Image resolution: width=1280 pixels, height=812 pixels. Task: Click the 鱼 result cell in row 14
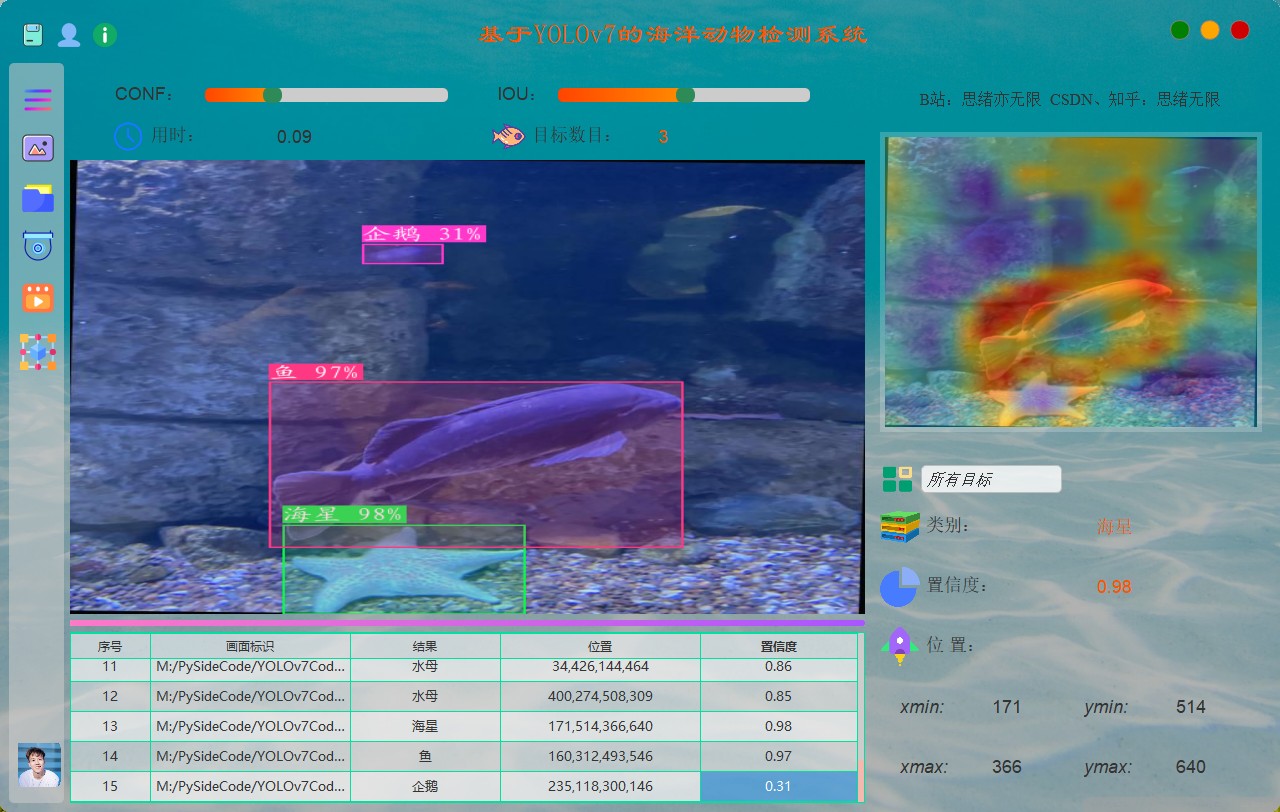[x=425, y=756]
